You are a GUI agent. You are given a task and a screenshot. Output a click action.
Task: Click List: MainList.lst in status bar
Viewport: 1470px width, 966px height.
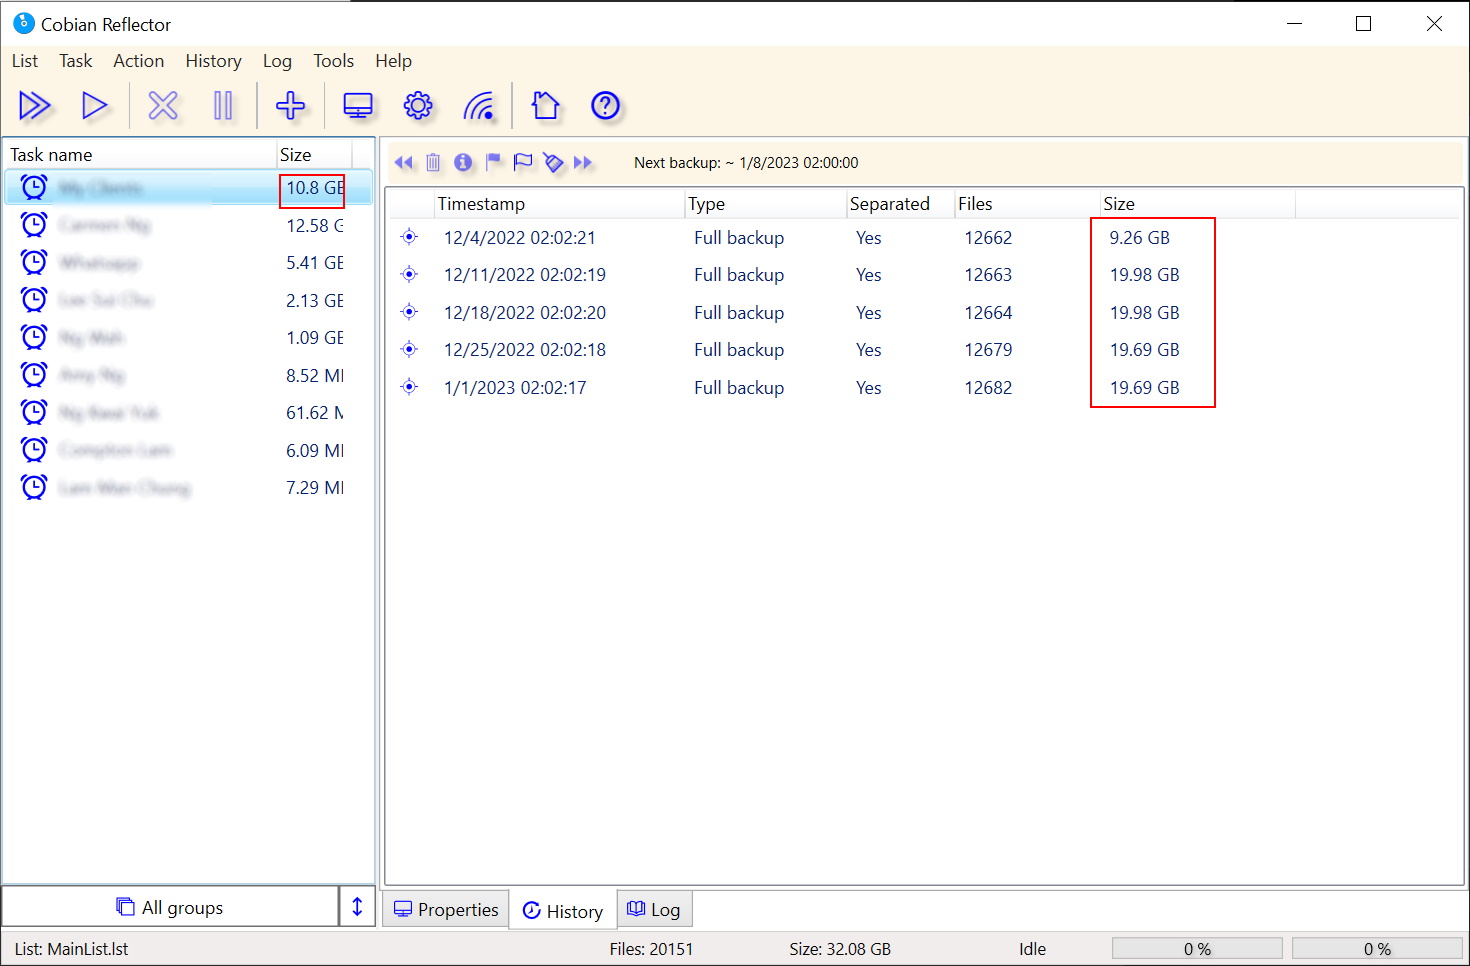pyautogui.click(x=71, y=949)
